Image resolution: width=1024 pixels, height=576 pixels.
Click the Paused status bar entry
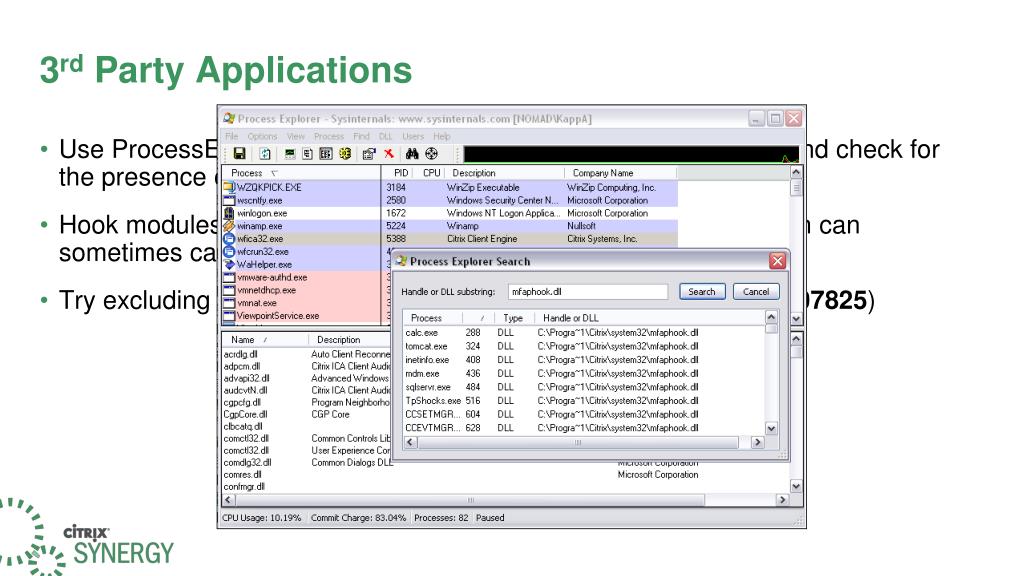click(x=490, y=518)
